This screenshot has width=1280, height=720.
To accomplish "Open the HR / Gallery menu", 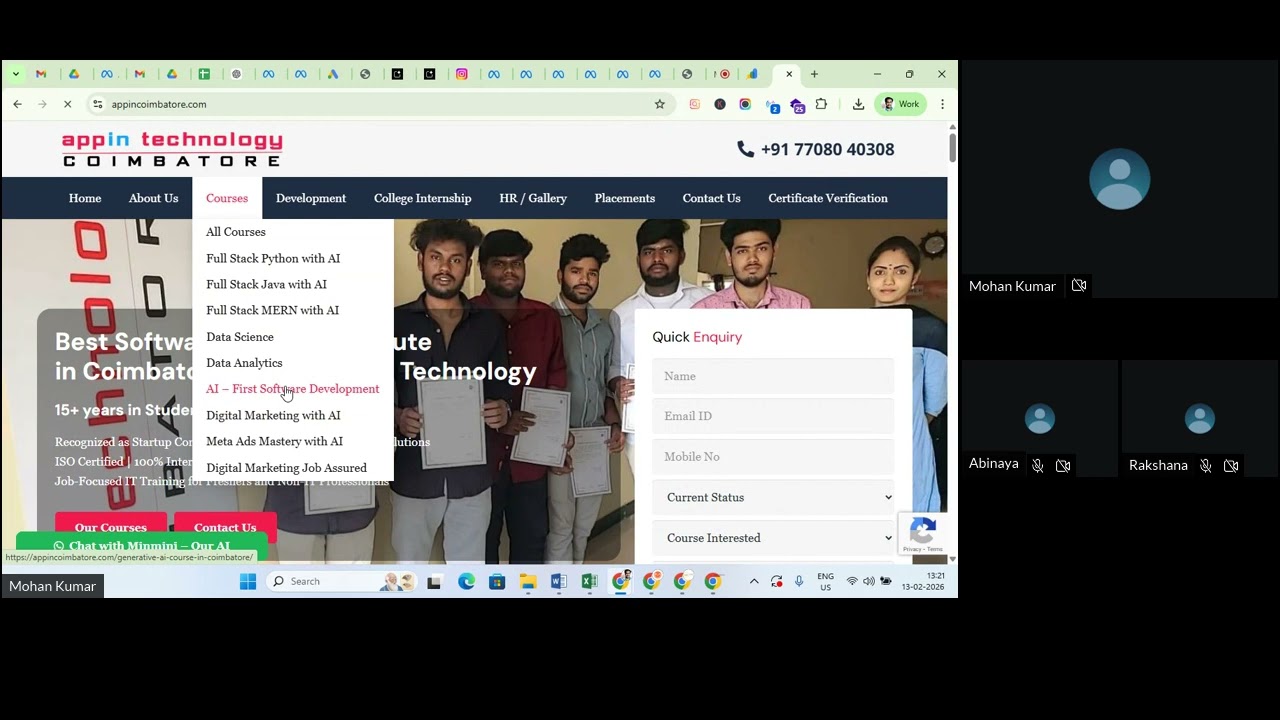I will tap(533, 198).
